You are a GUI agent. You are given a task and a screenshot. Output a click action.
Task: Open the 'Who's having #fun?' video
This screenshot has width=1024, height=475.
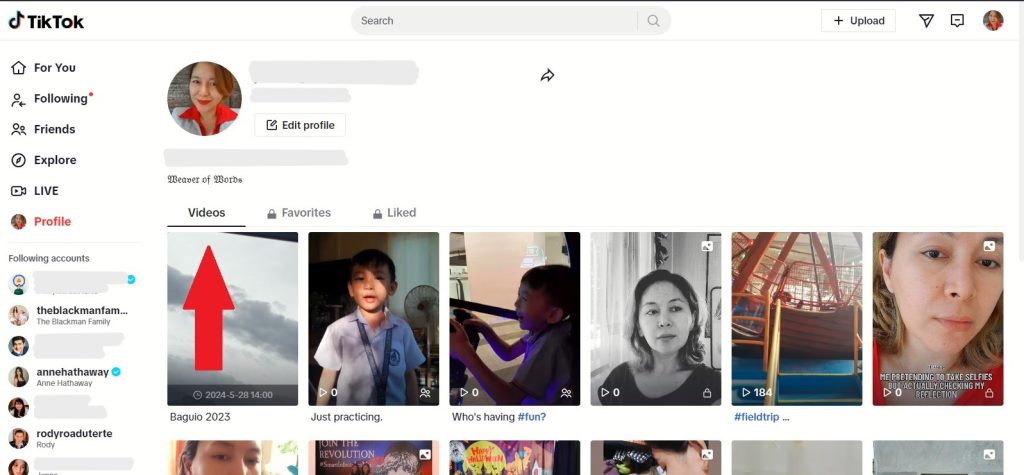515,319
